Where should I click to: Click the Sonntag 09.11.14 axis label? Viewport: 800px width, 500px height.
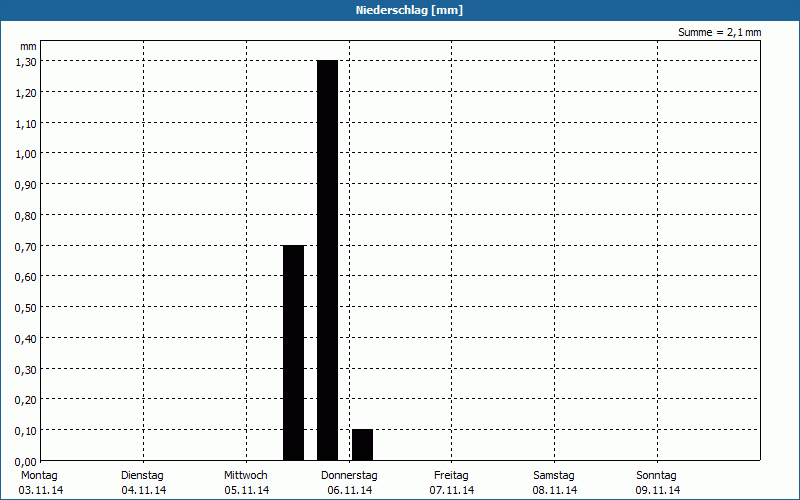coord(657,483)
